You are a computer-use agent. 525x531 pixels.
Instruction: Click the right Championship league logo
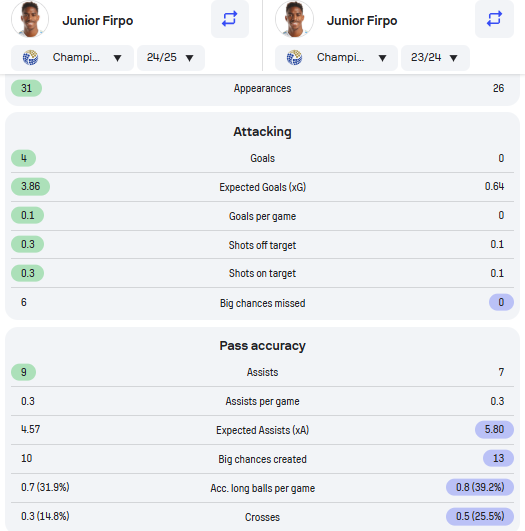pos(294,58)
